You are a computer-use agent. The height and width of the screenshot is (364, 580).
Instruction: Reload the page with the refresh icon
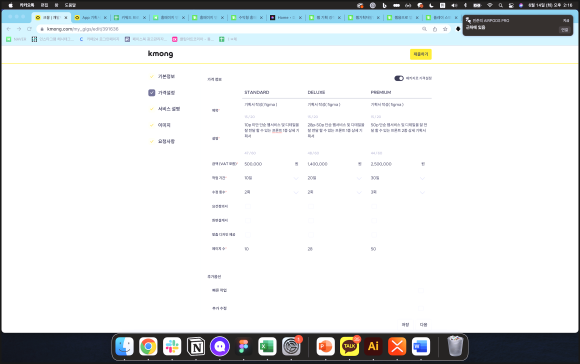pyautogui.click(x=29, y=29)
